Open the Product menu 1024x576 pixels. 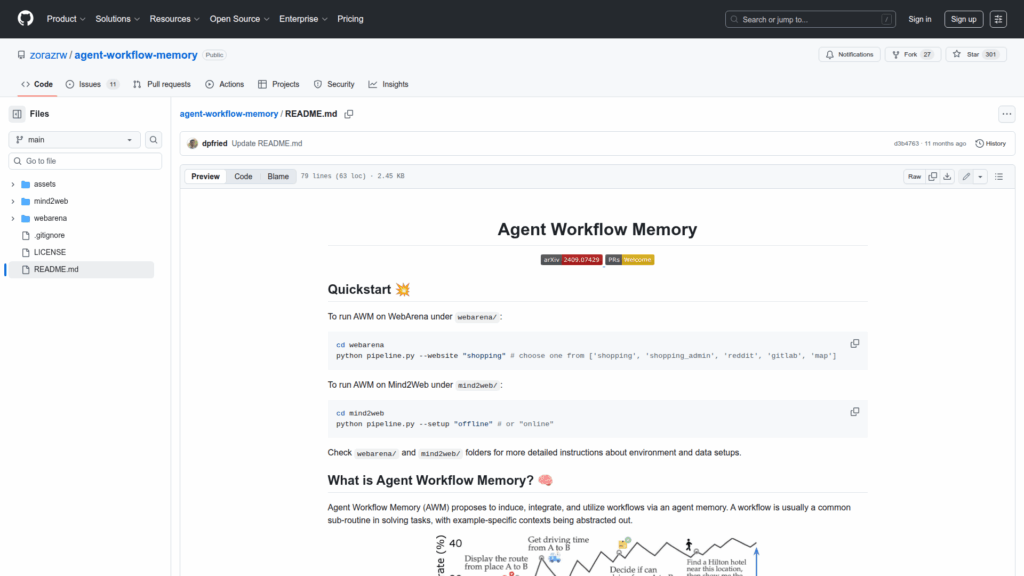pos(65,19)
